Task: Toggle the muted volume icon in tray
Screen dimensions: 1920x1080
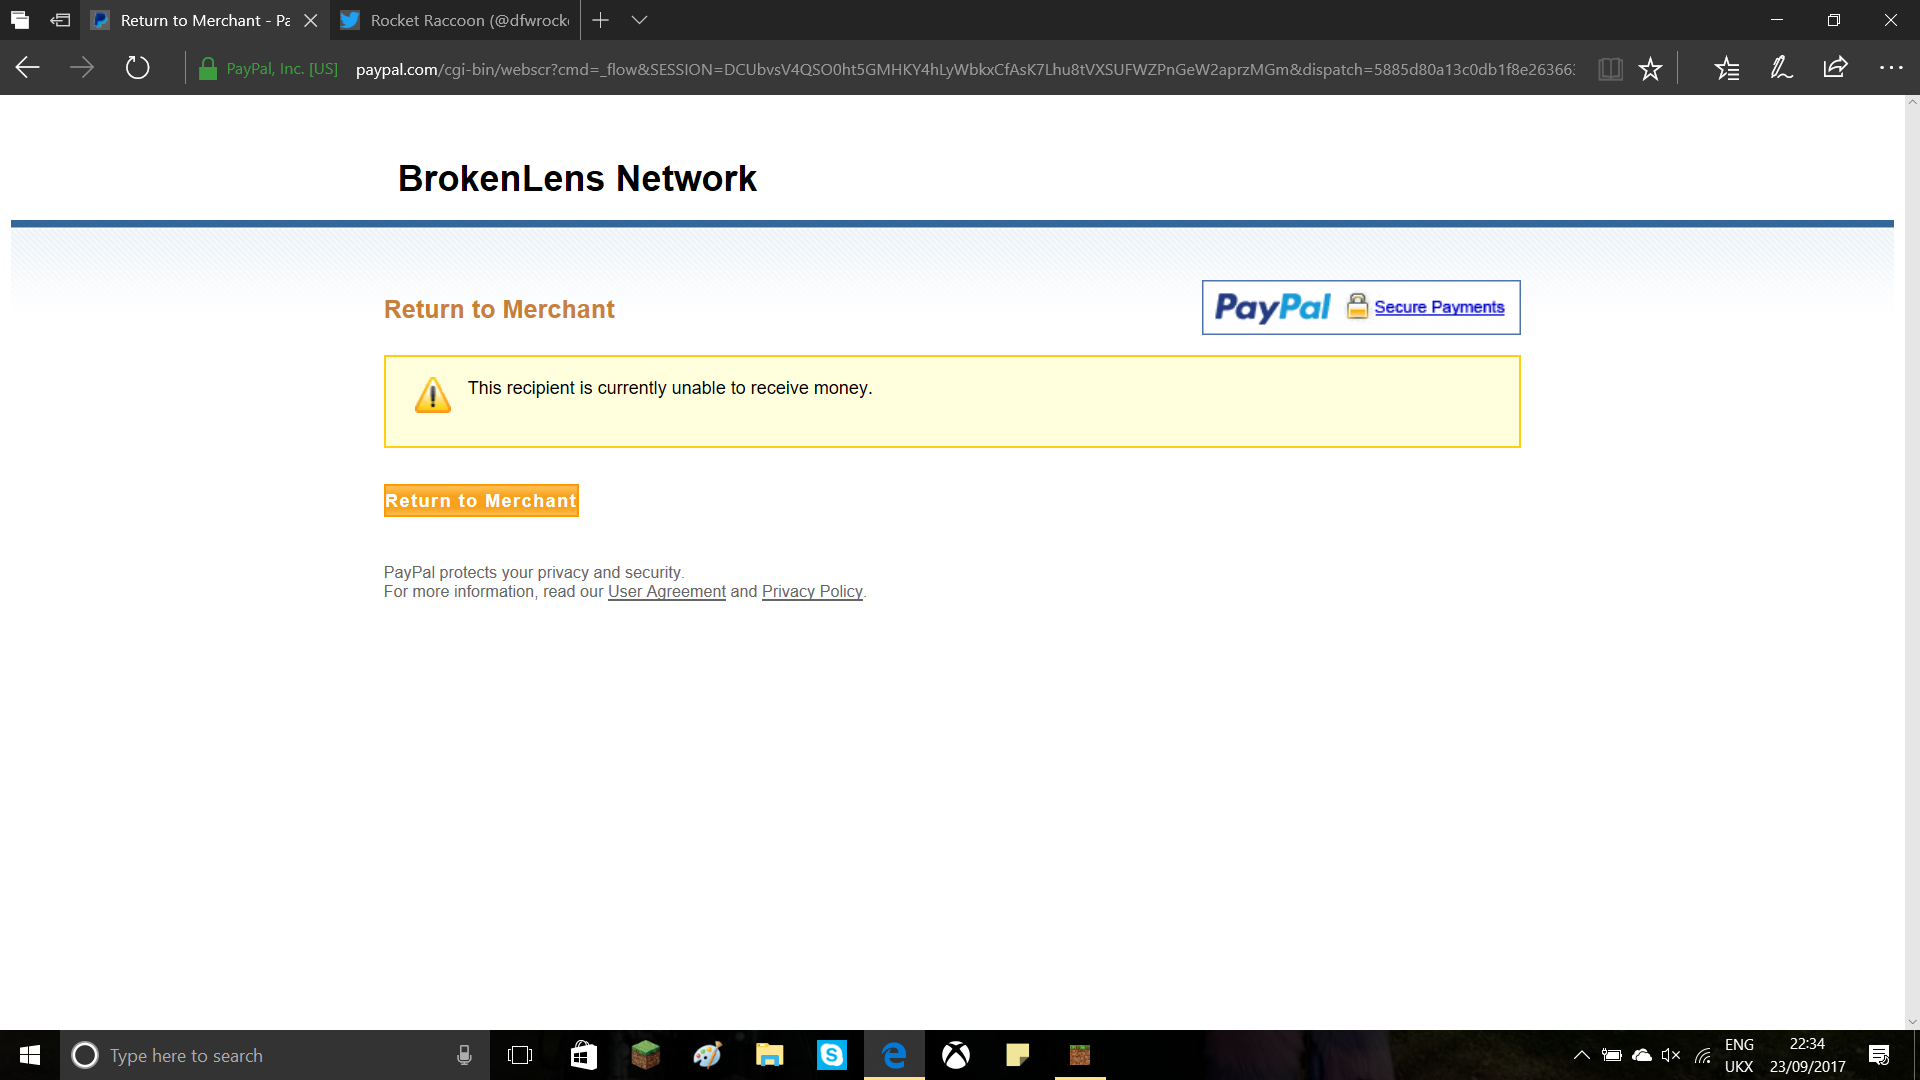Action: tap(1671, 1055)
